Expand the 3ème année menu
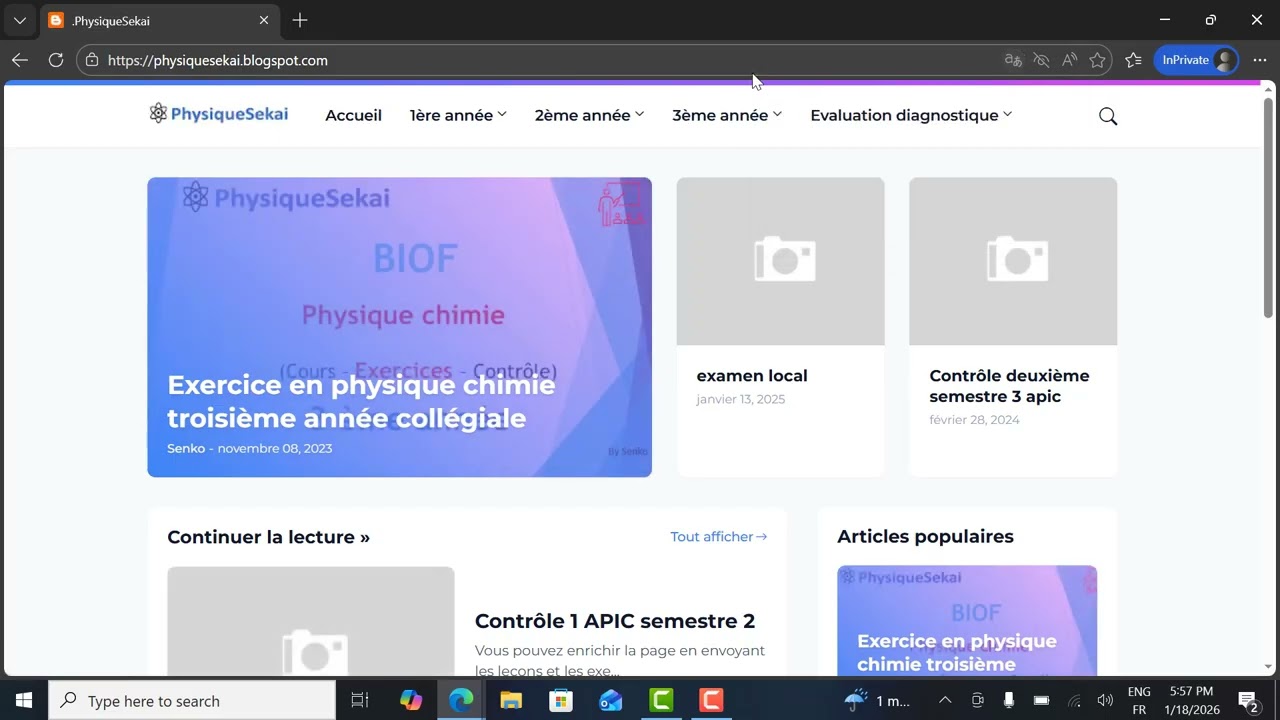This screenshot has width=1280, height=720. 727,115
